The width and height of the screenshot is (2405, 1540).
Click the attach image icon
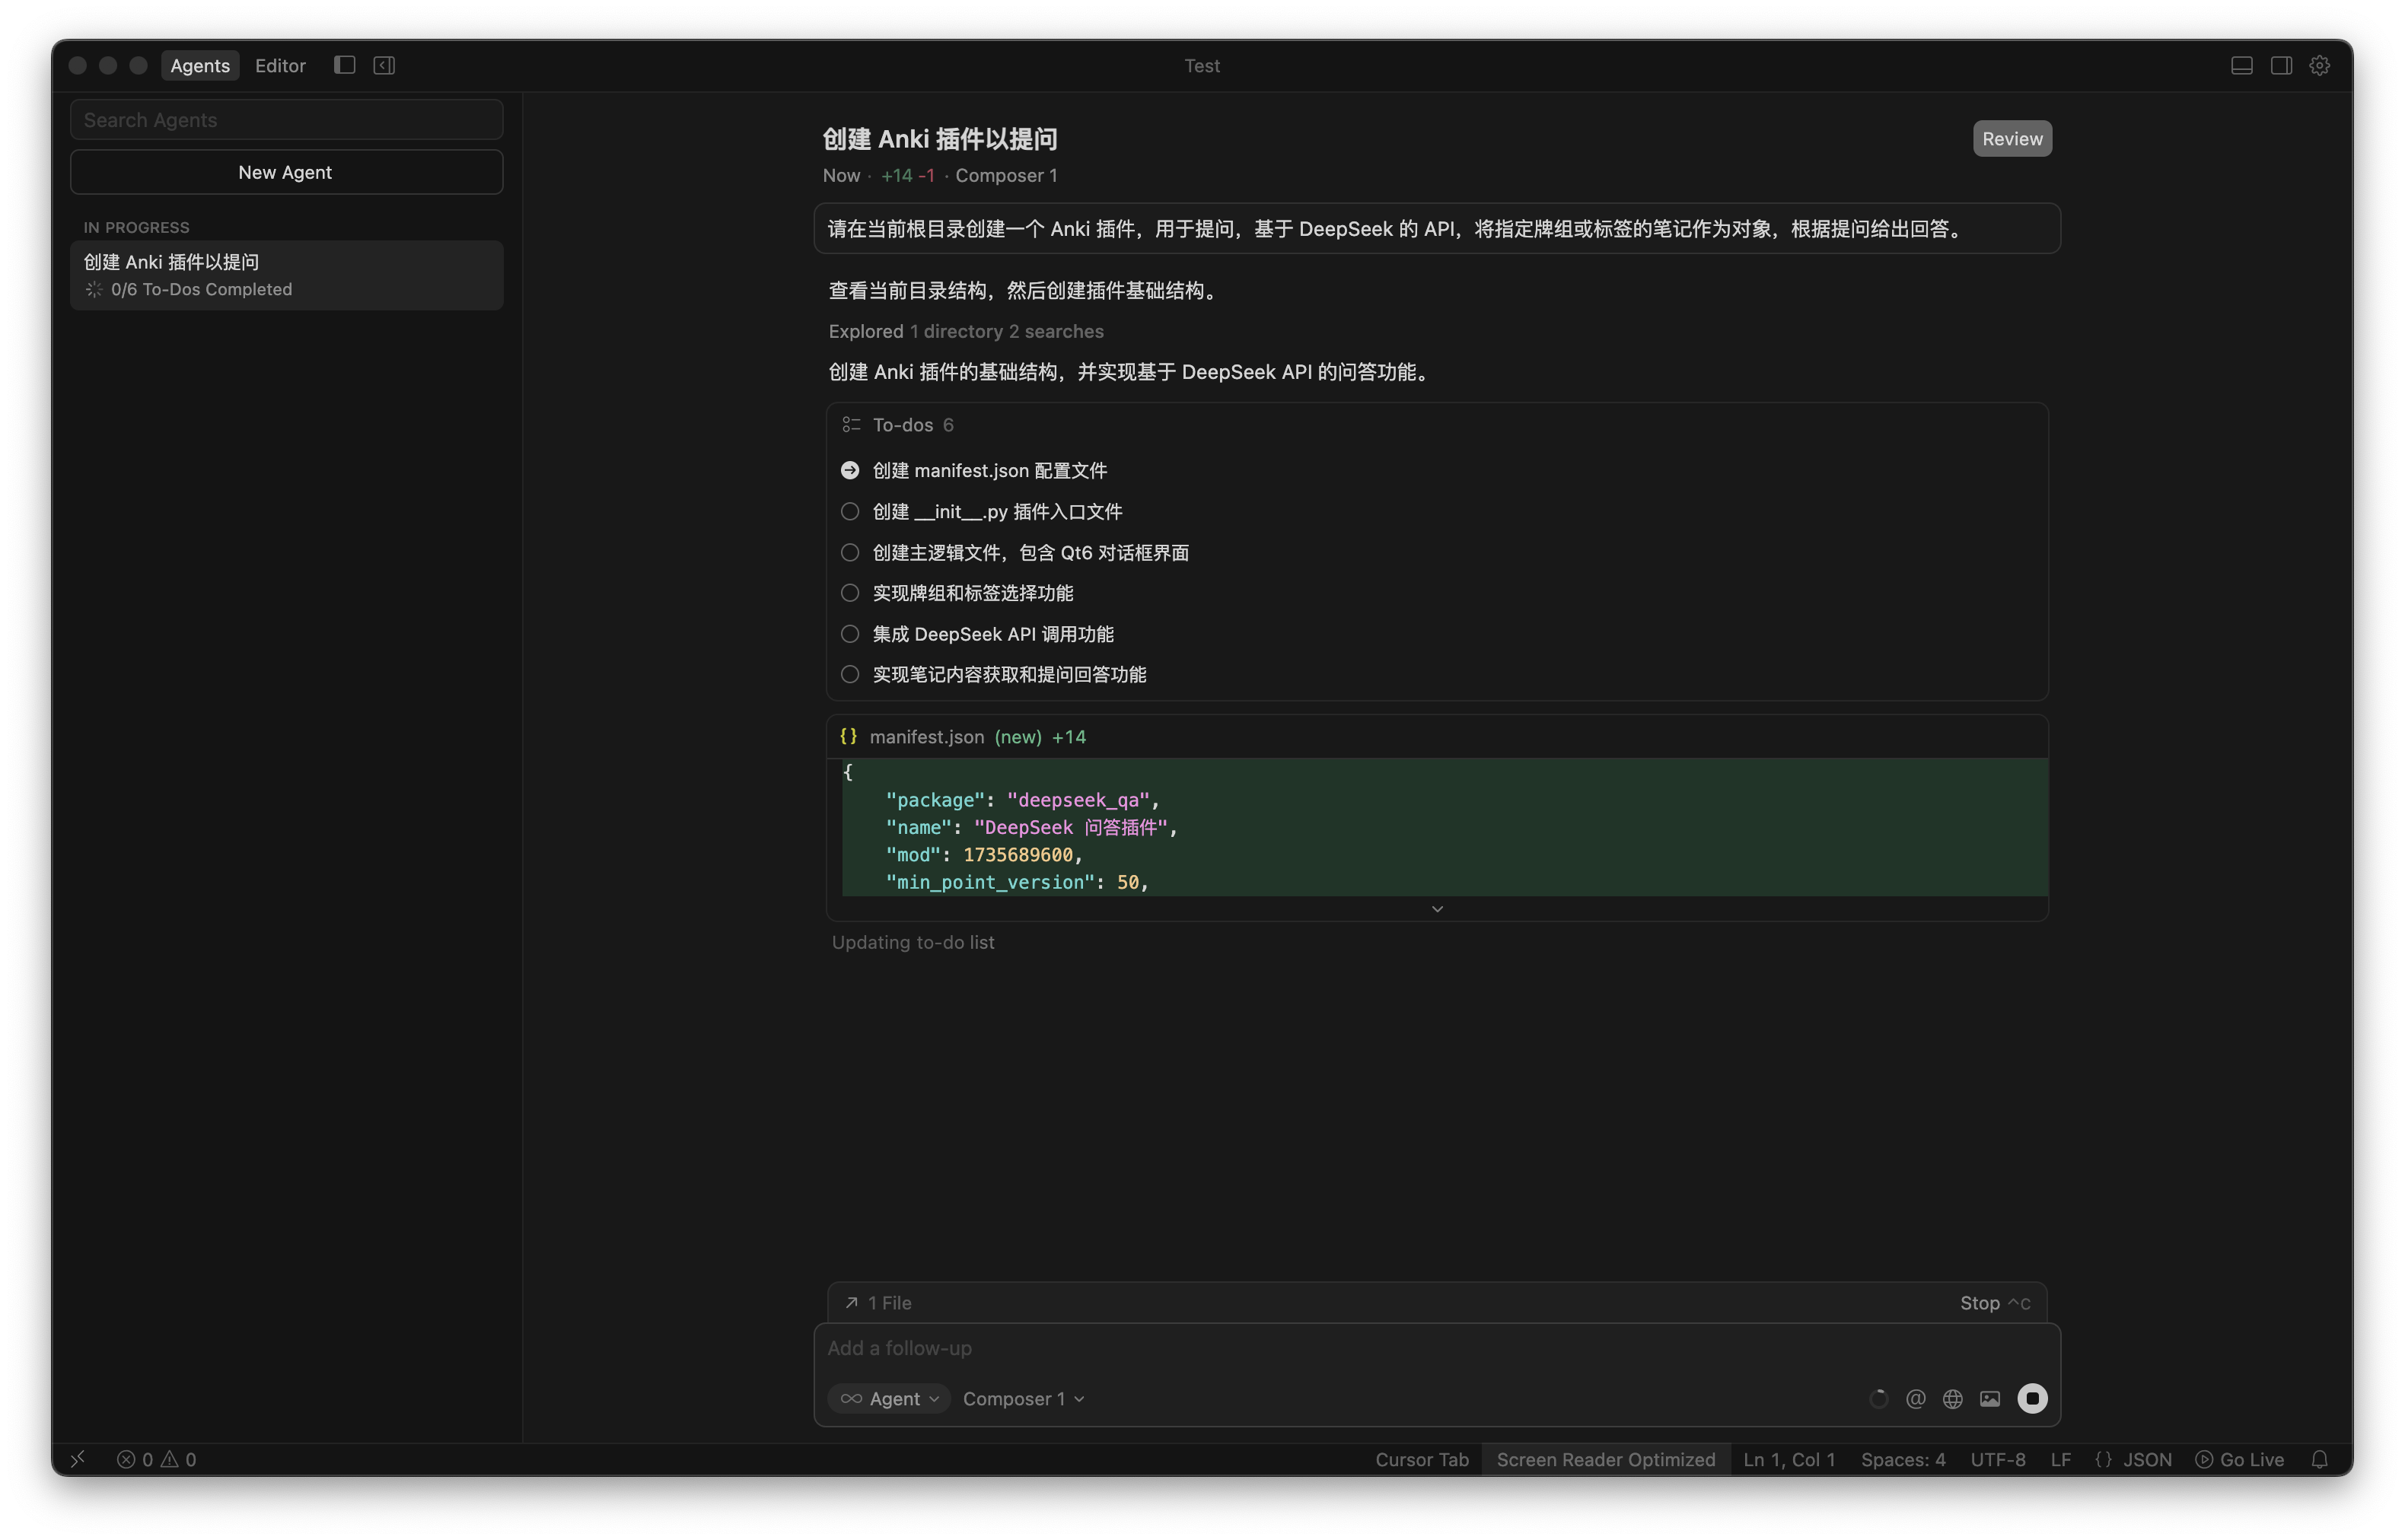tap(1990, 1399)
